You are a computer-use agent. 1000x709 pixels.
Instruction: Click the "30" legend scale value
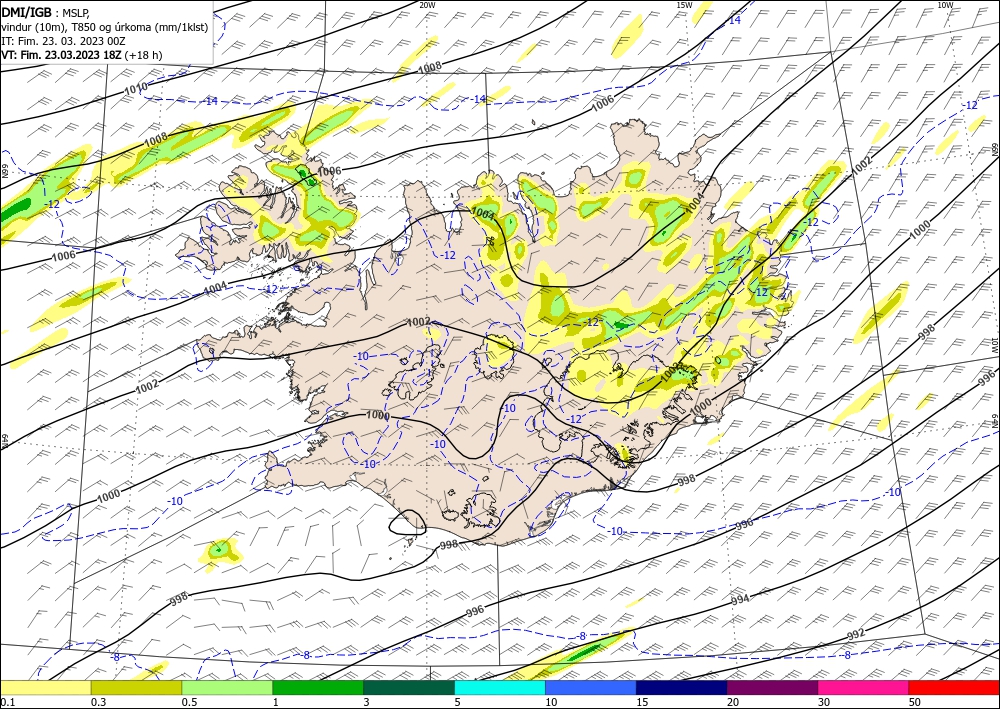(824, 702)
